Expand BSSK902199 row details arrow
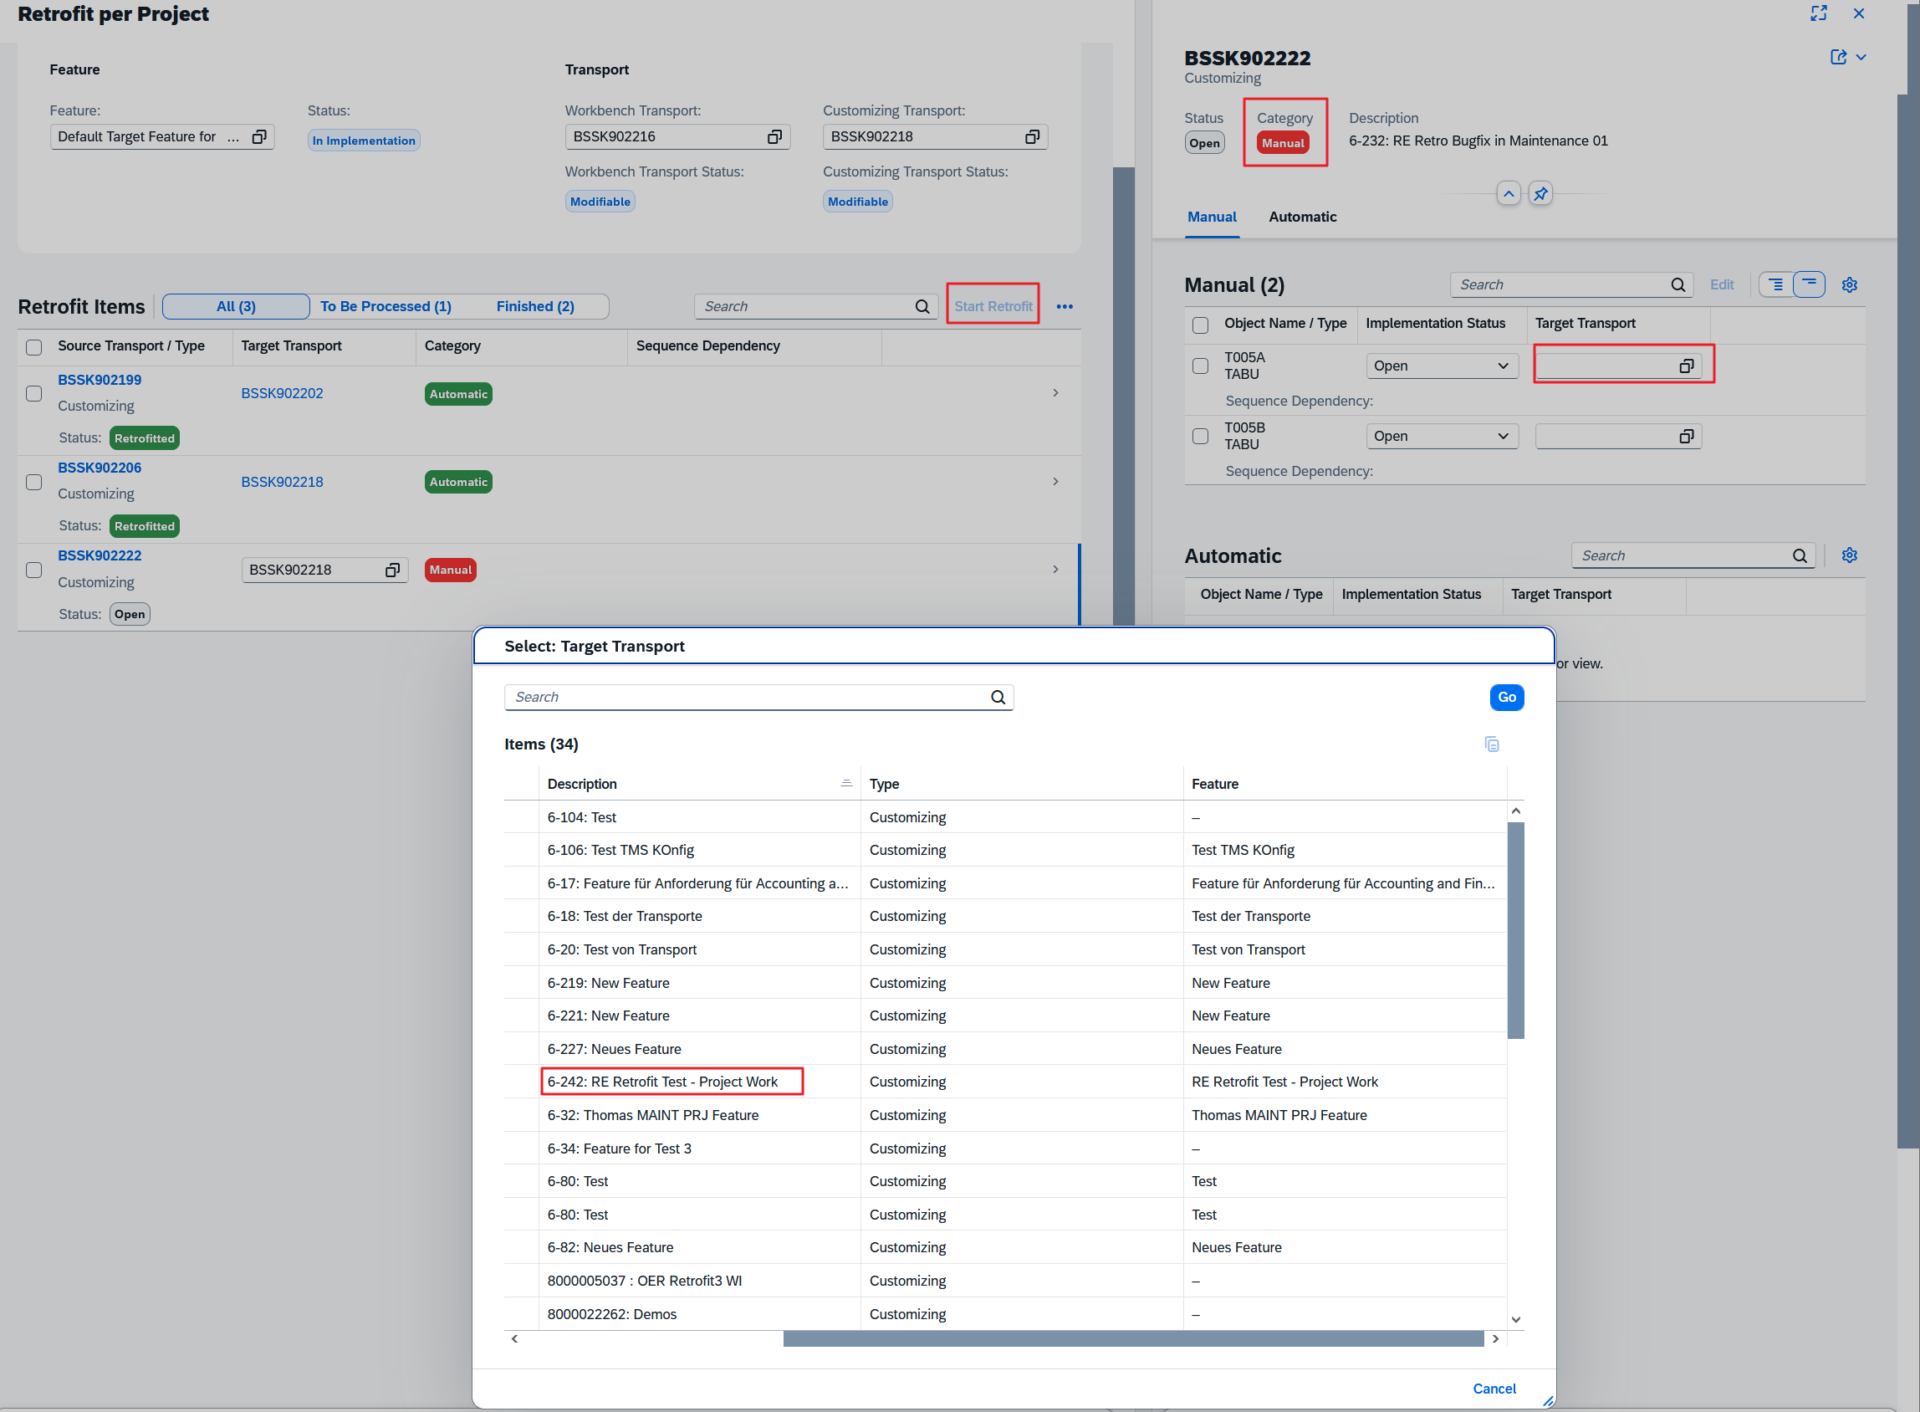The height and width of the screenshot is (1412, 1920). pyautogui.click(x=1055, y=393)
